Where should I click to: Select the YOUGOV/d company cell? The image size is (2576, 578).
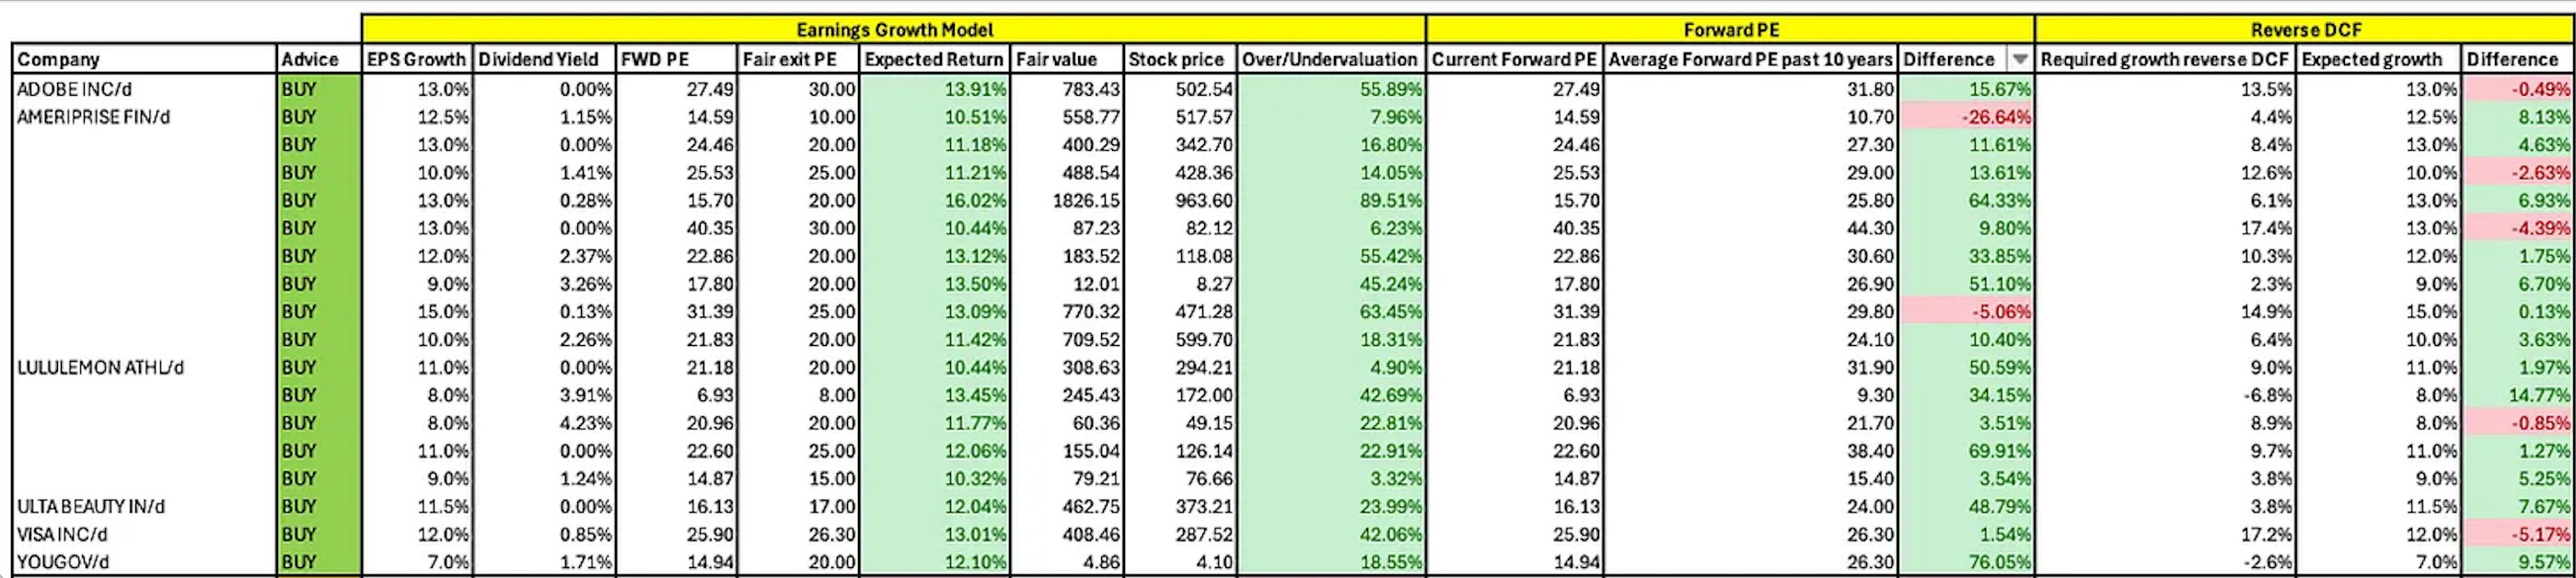tap(144, 562)
